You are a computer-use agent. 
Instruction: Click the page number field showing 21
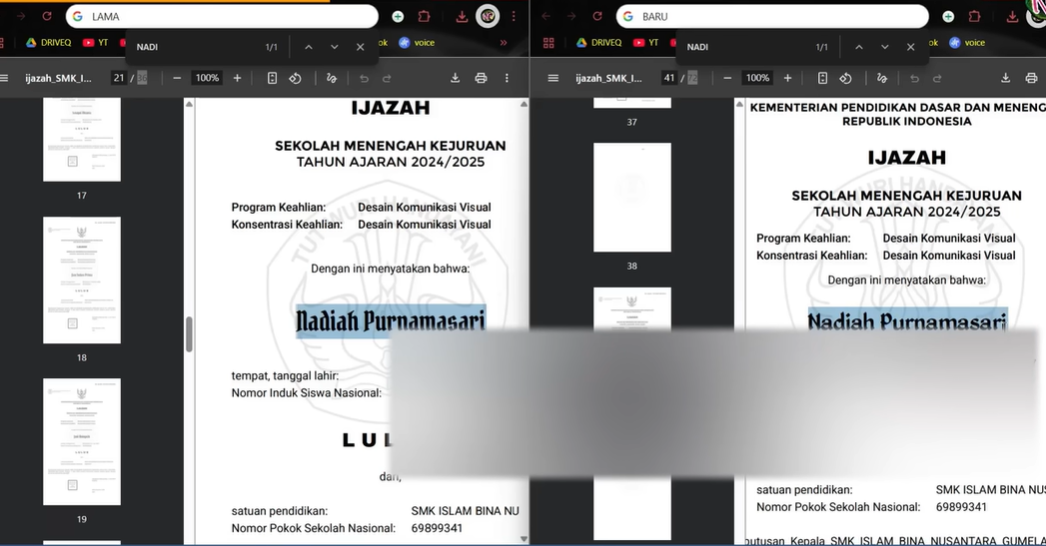pos(118,78)
